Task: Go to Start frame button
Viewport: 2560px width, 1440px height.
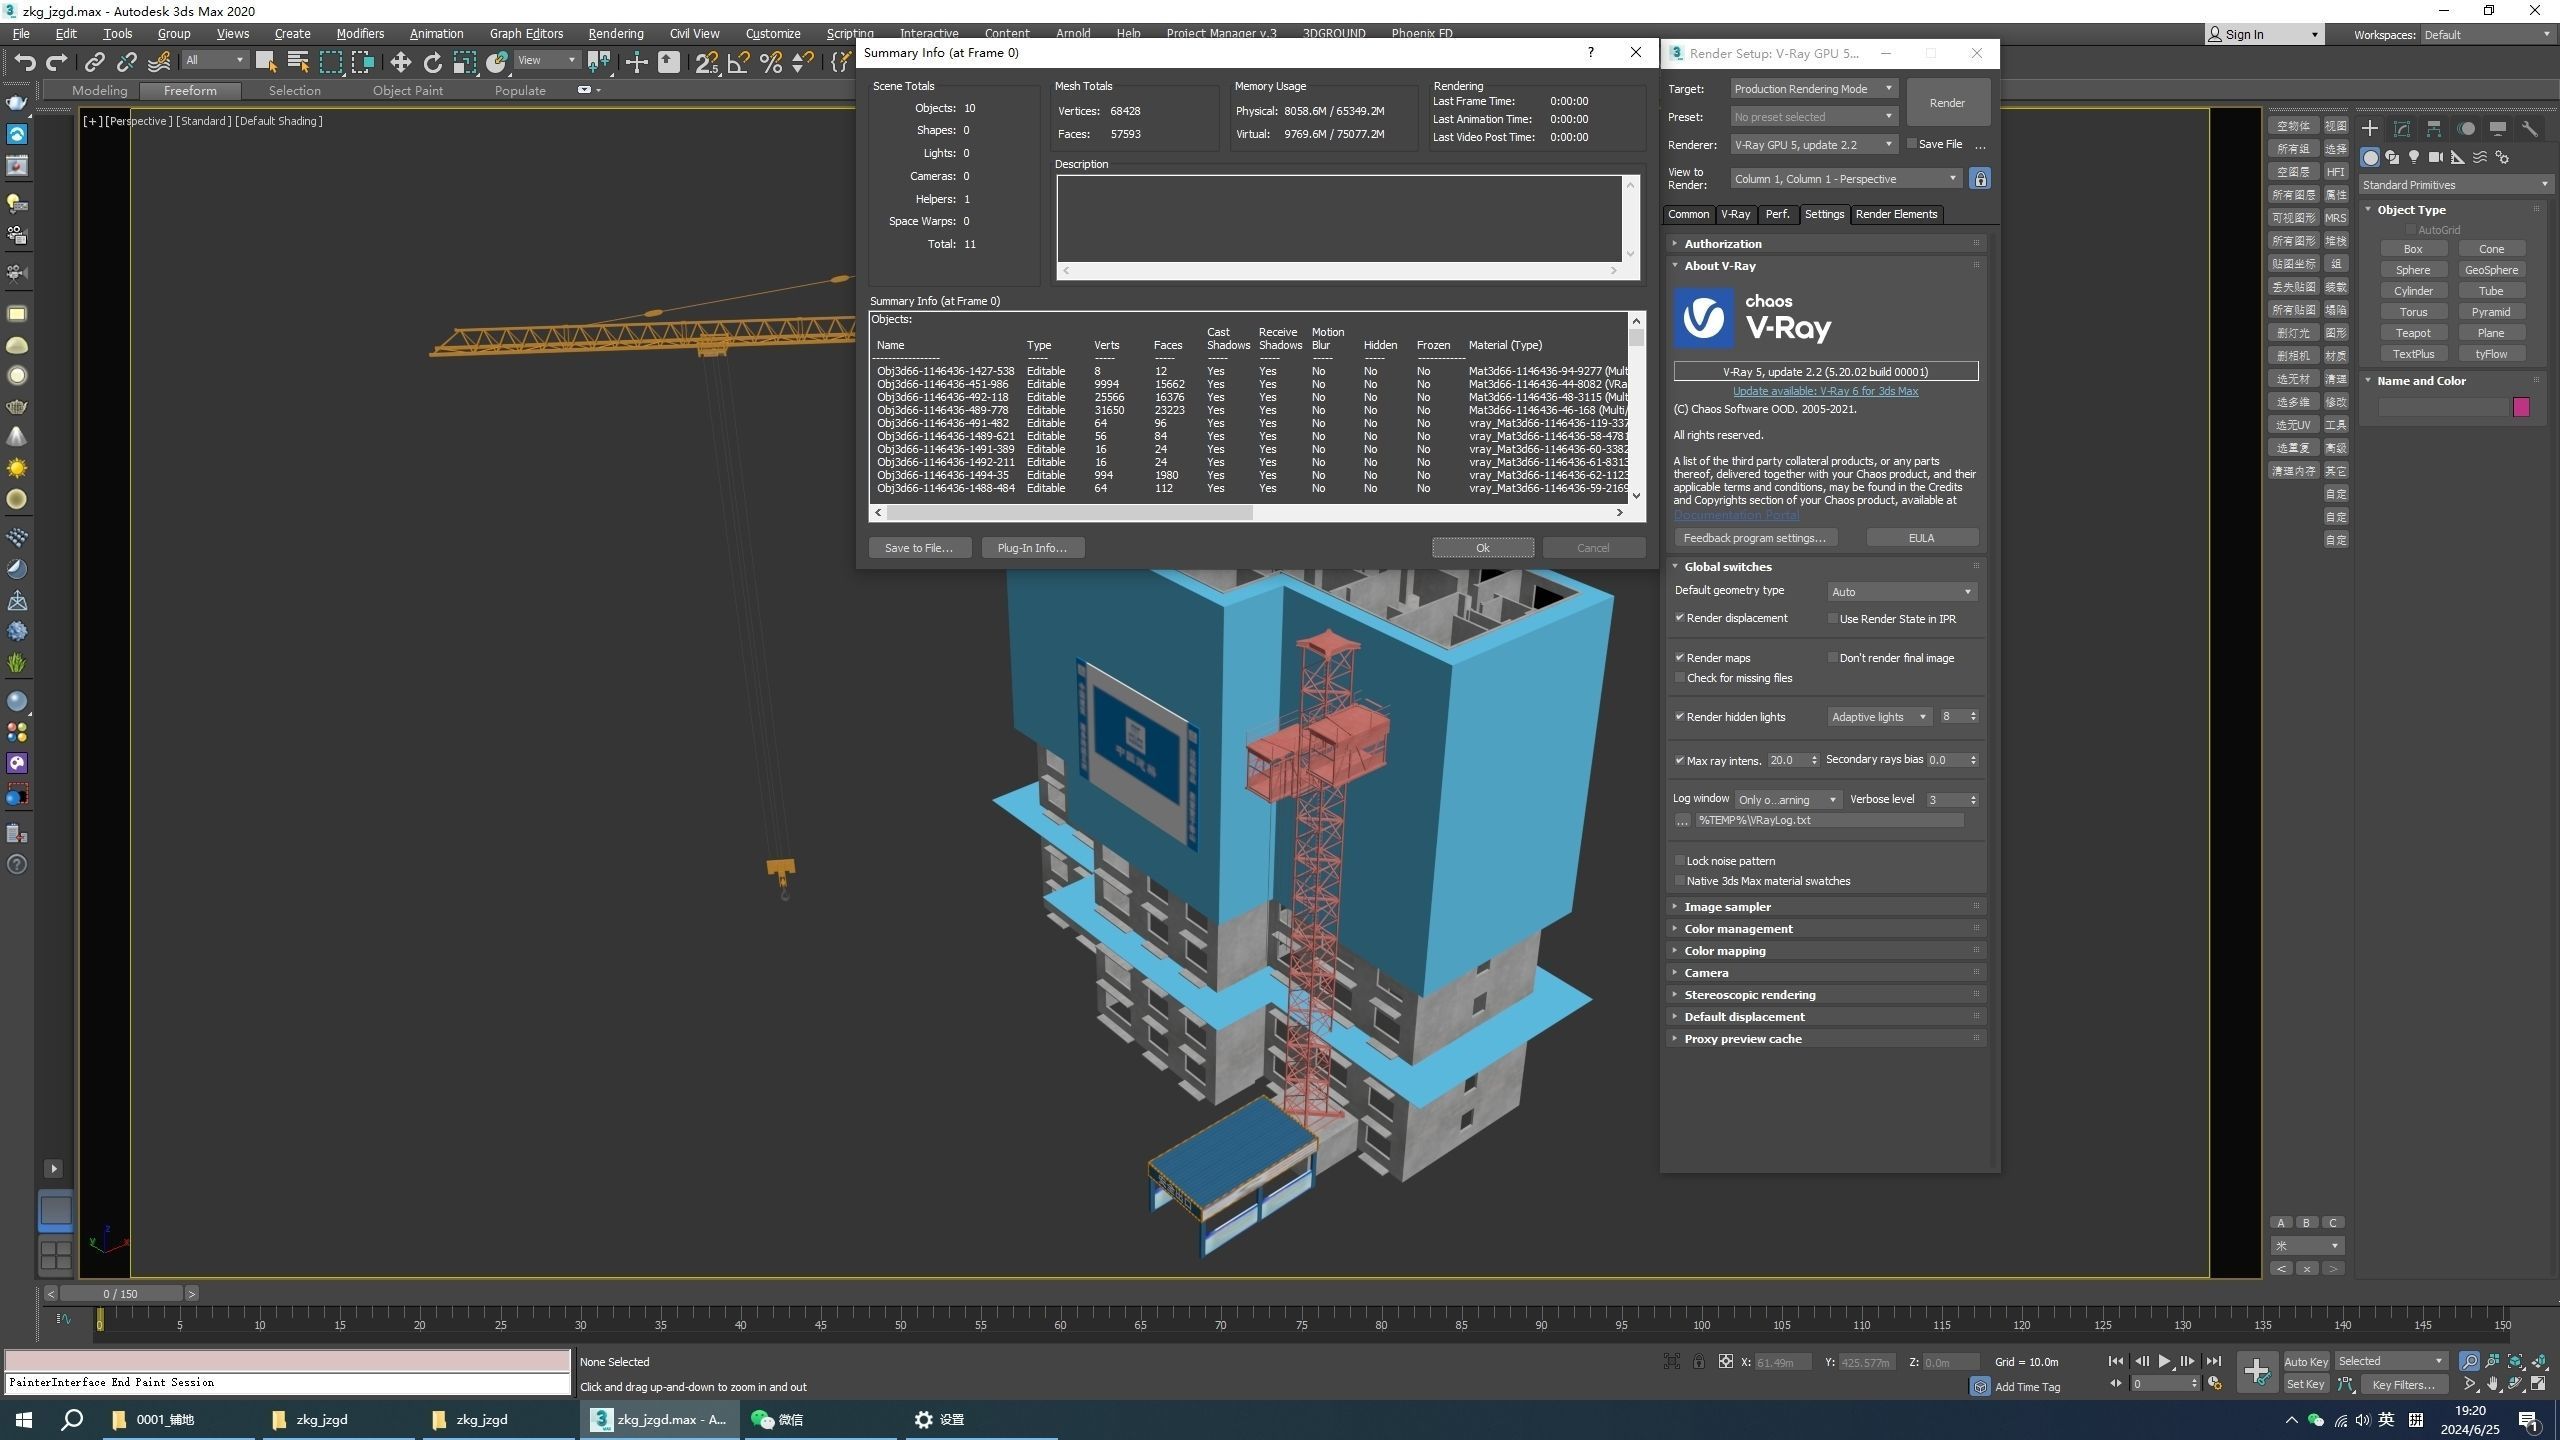Action: (2116, 1361)
